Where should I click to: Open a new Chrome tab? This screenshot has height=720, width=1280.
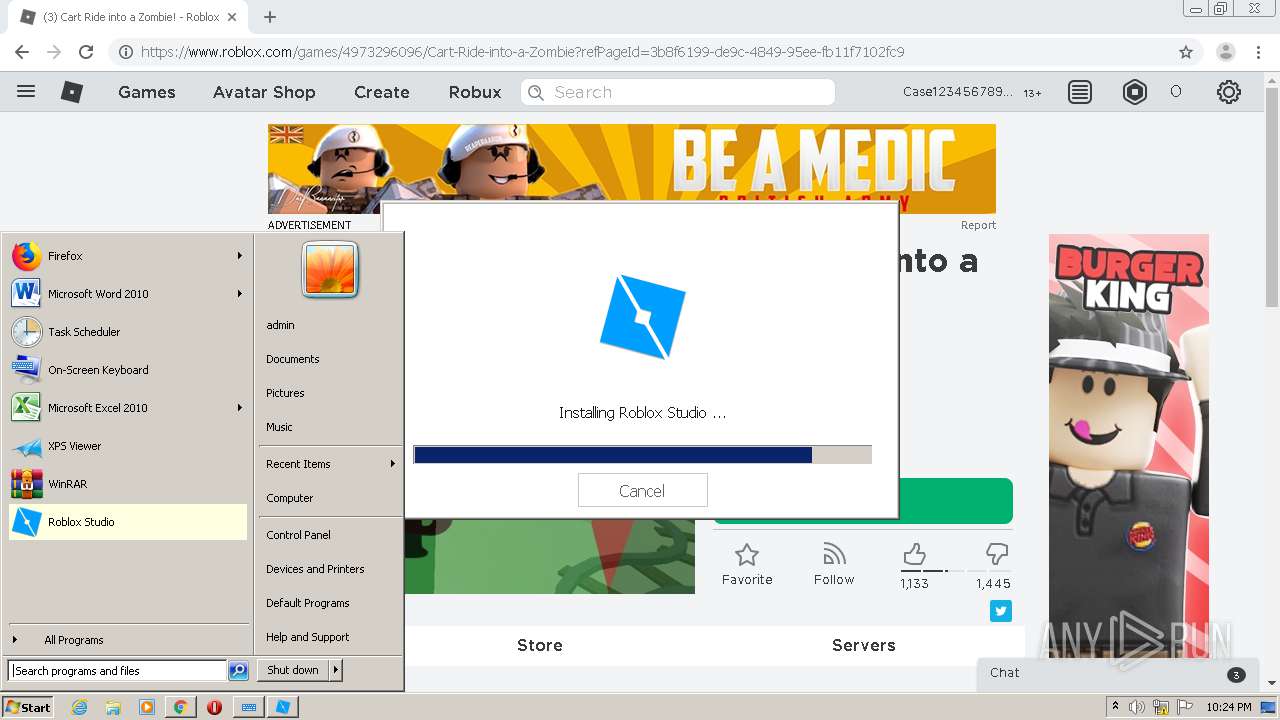270,17
